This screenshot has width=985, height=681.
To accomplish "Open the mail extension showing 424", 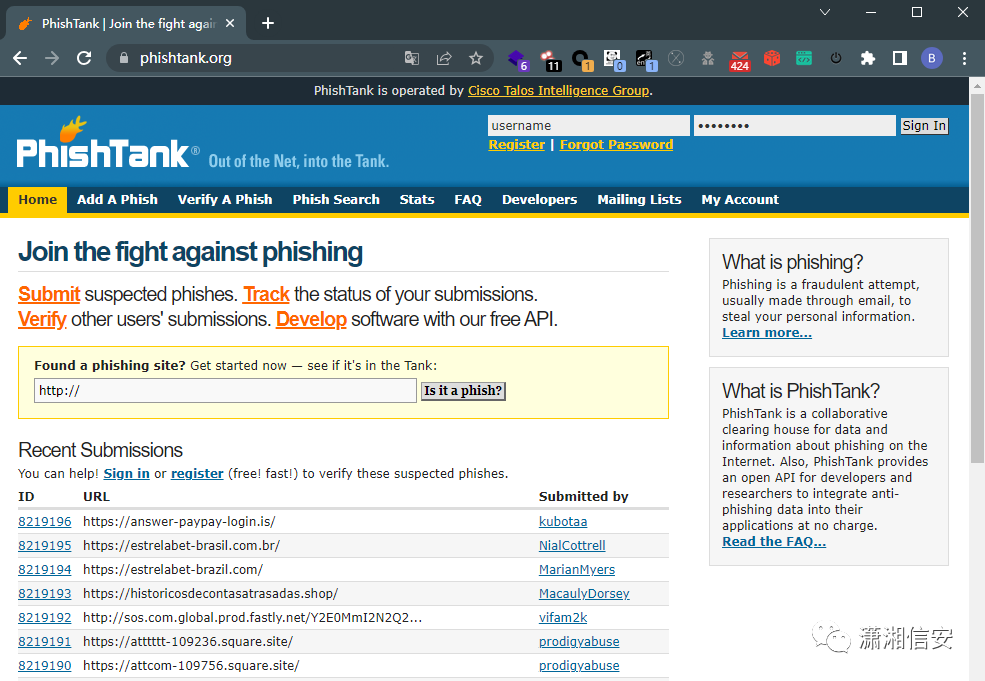I will (x=740, y=60).
